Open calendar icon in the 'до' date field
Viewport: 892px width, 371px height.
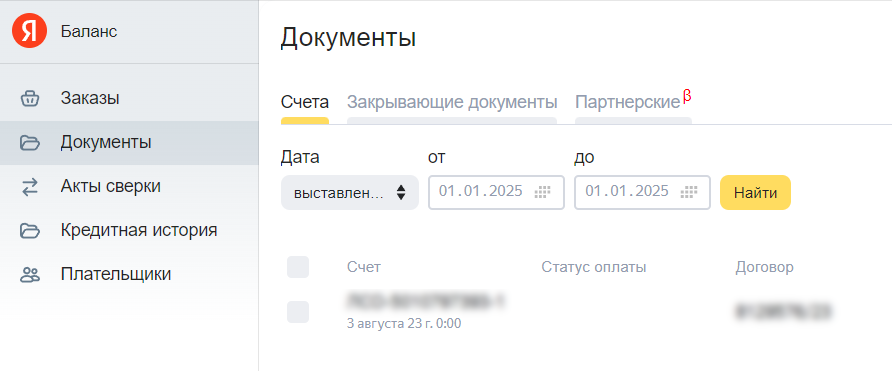point(689,192)
